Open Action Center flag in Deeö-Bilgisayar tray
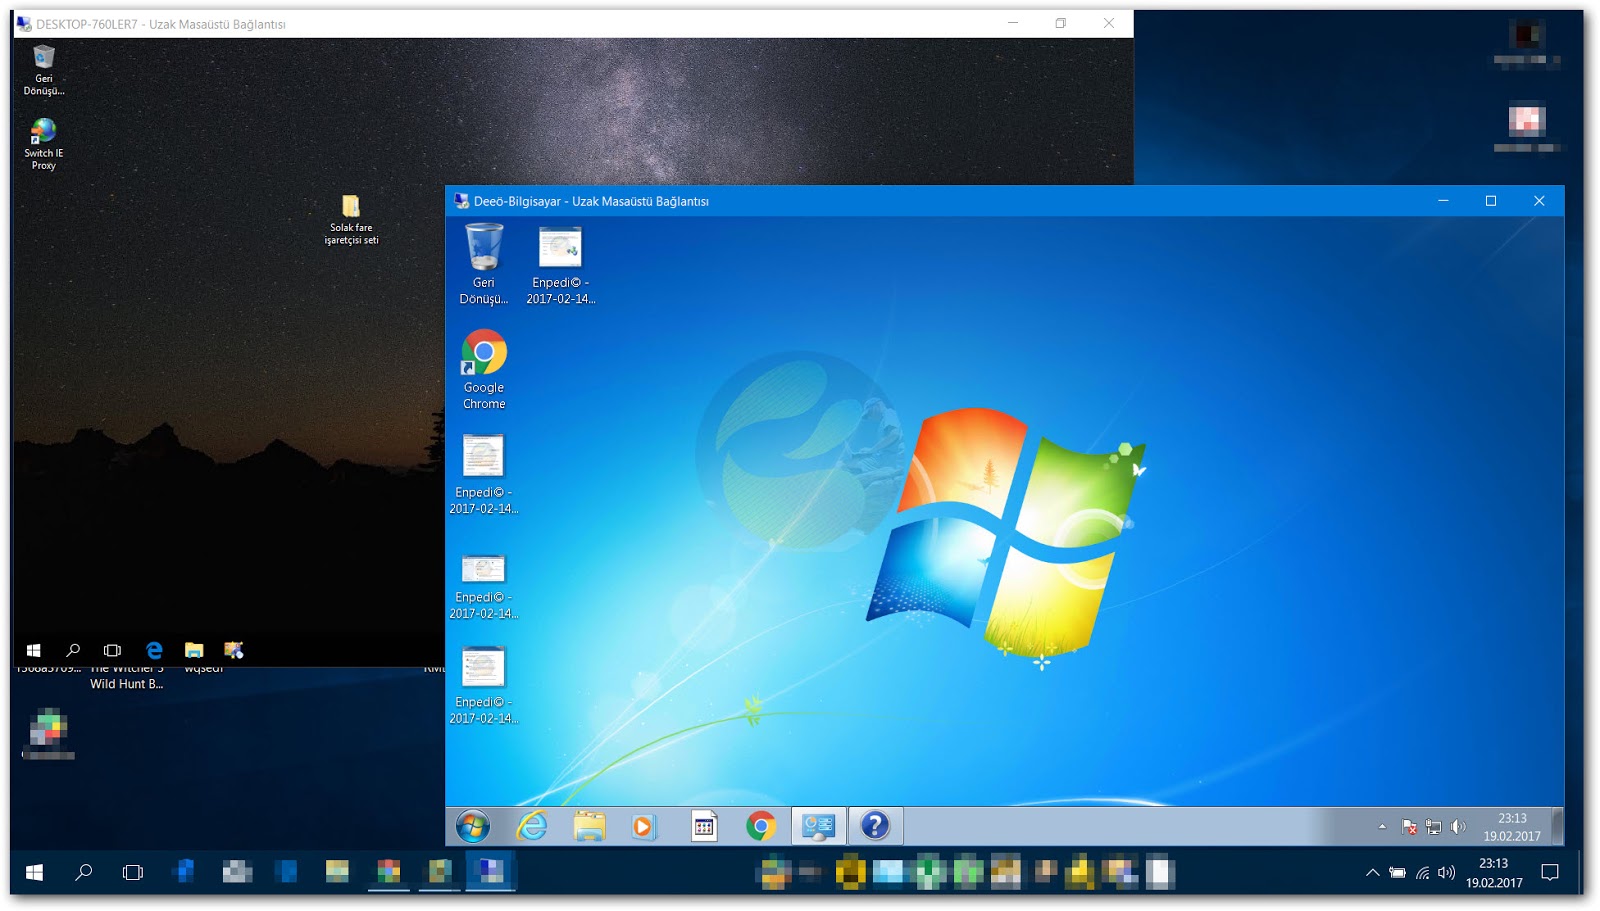The image size is (1600, 911). tap(1409, 827)
